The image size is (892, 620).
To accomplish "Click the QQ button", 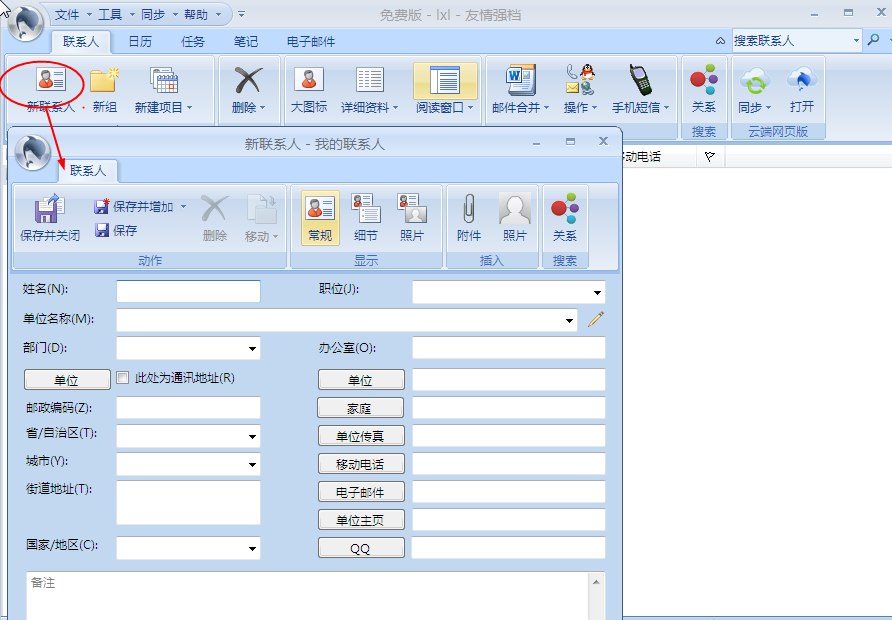I will 361,548.
